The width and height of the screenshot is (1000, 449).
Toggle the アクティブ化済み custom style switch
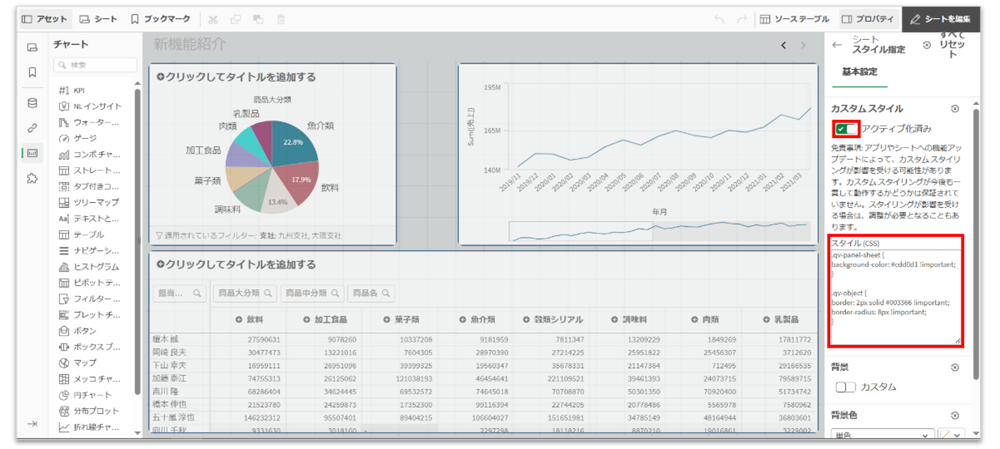tap(845, 128)
